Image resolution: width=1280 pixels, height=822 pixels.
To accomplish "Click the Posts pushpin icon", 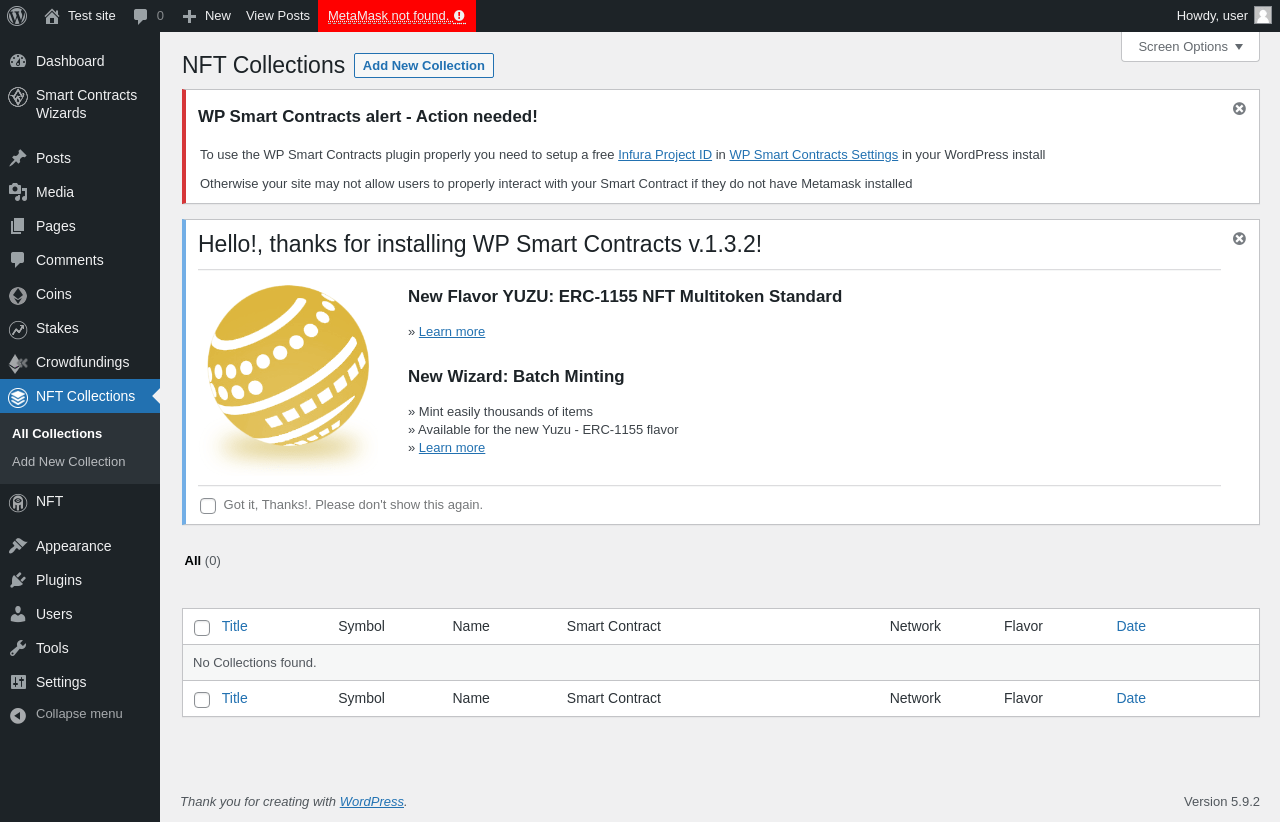I will (18, 158).
